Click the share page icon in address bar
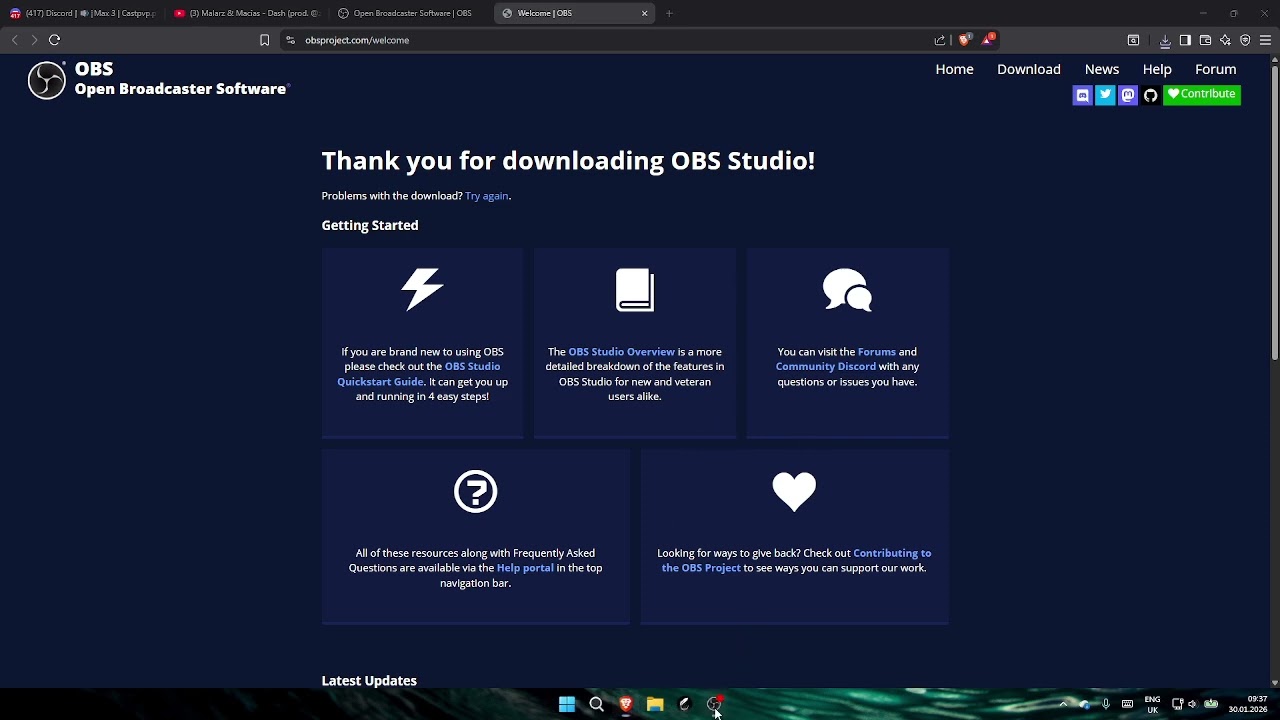1280x720 pixels. coord(940,40)
